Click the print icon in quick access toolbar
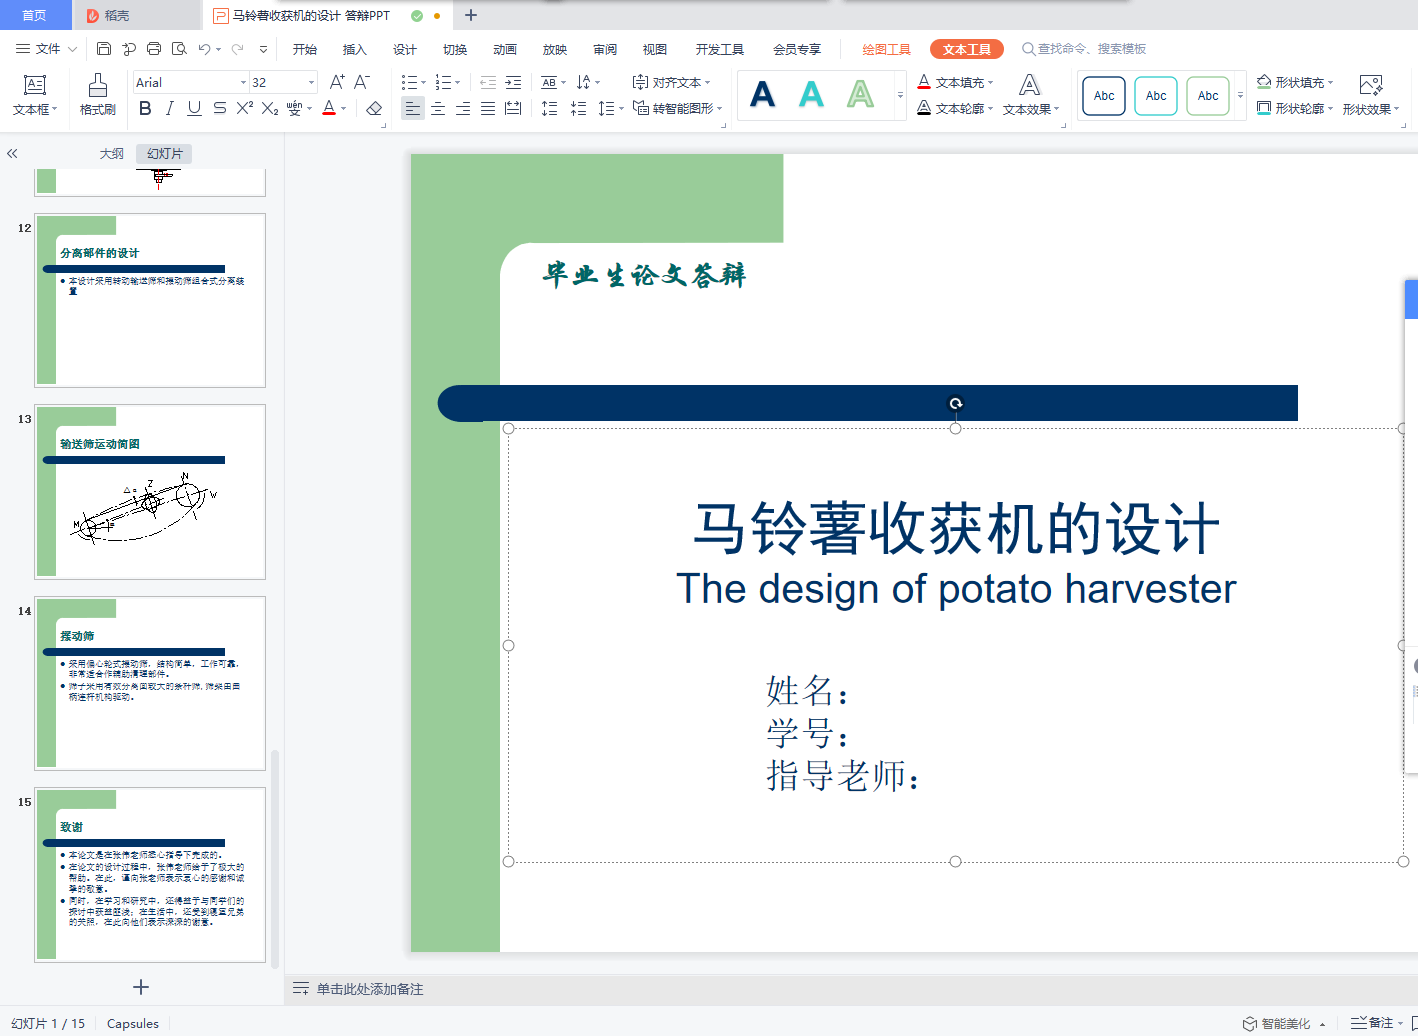Image resolution: width=1418 pixels, height=1036 pixels. (x=154, y=49)
